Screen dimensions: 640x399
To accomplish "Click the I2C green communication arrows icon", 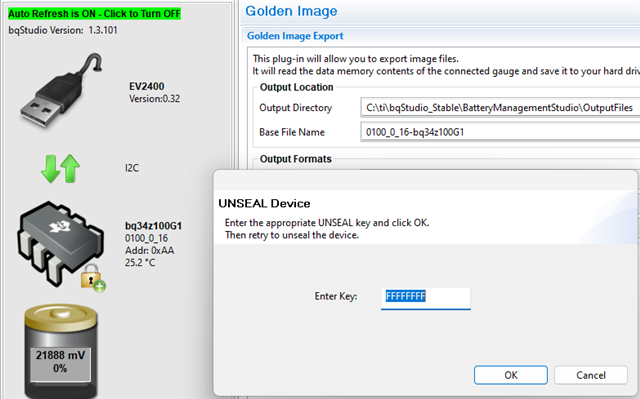I will coord(60,168).
